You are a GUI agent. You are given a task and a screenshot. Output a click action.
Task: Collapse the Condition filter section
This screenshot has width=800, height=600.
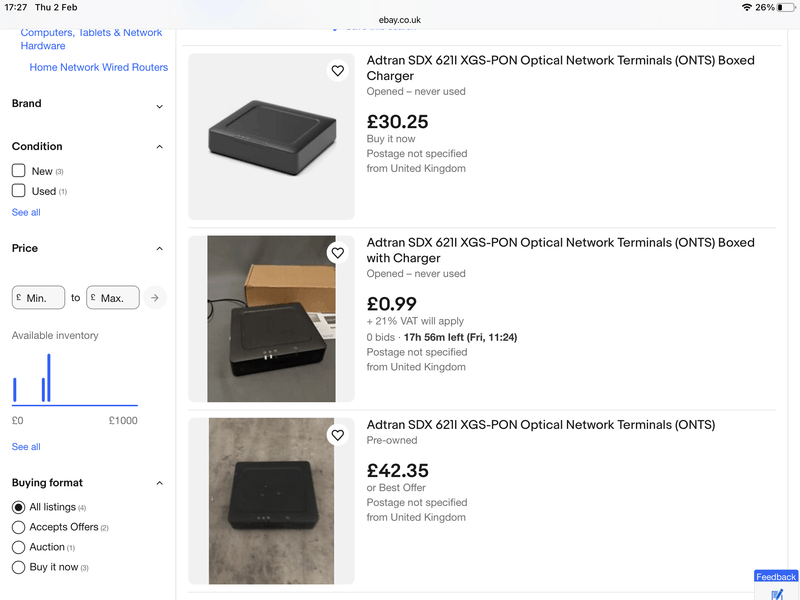pyautogui.click(x=160, y=147)
